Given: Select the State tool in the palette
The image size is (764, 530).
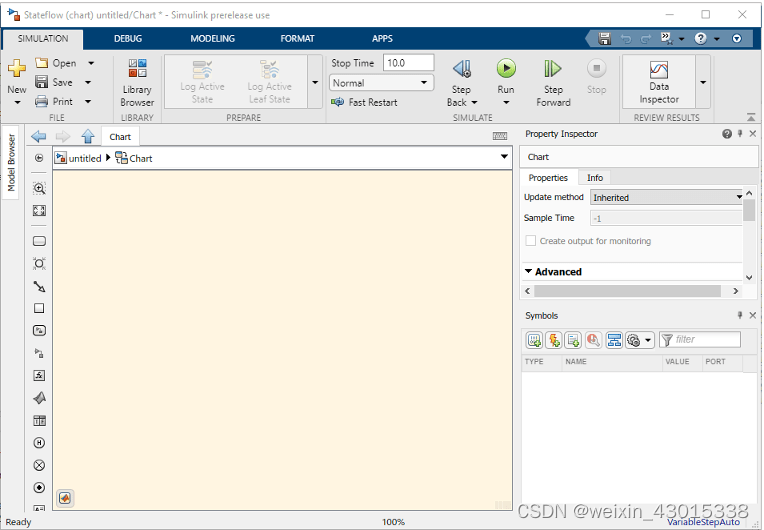Looking at the screenshot, I should click(39, 241).
